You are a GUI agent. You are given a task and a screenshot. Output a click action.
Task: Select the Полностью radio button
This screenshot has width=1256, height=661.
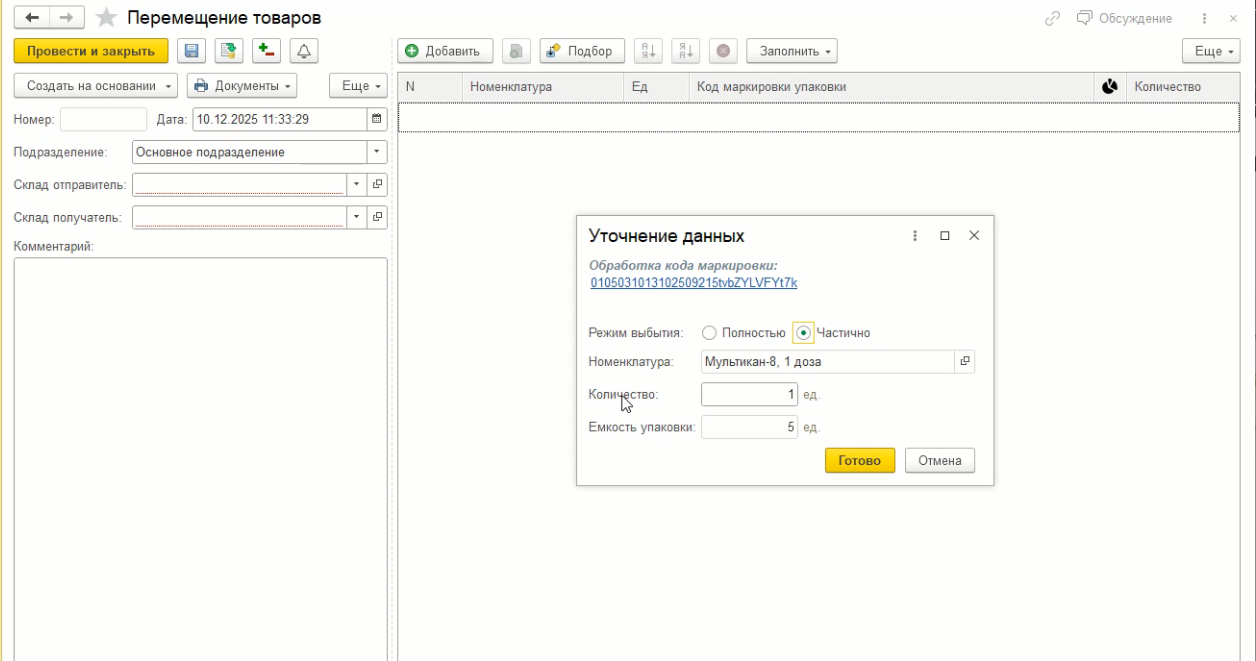click(x=709, y=333)
